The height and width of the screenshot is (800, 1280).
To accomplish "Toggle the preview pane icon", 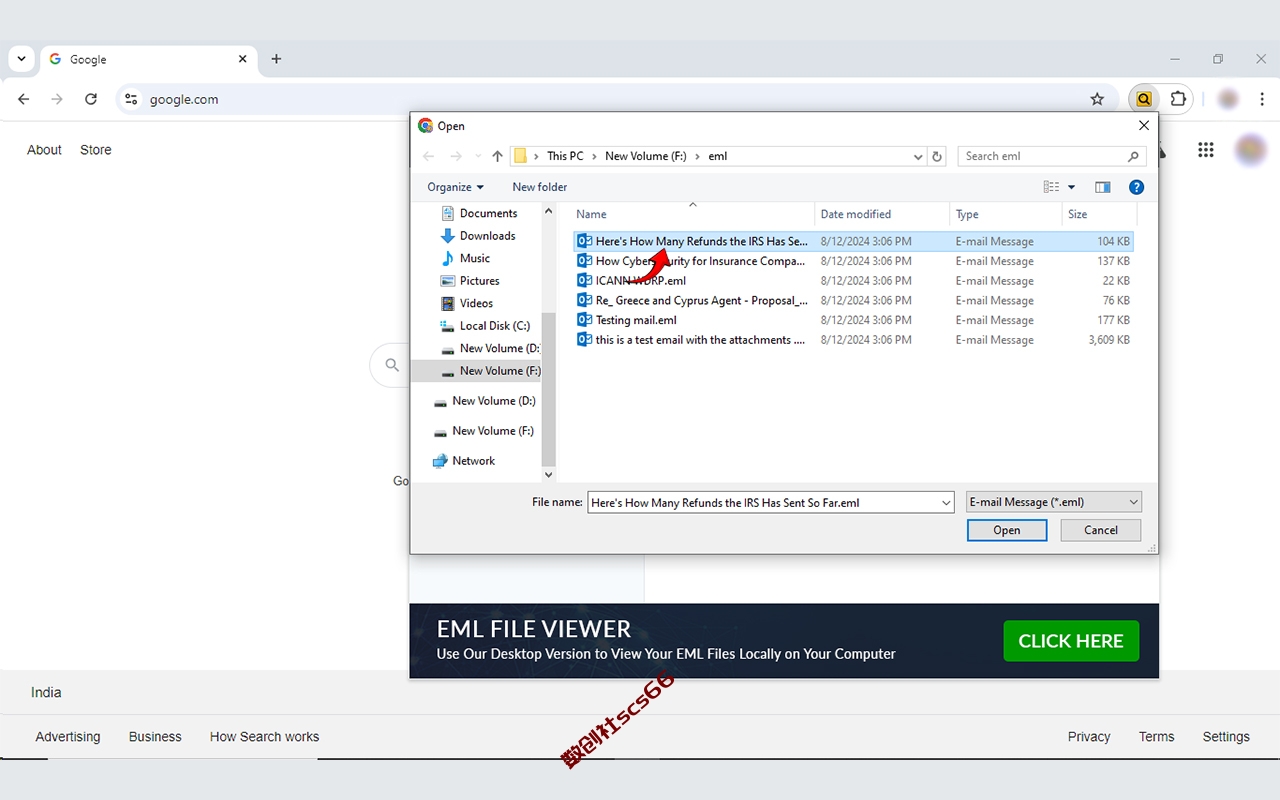I will pos(1103,187).
